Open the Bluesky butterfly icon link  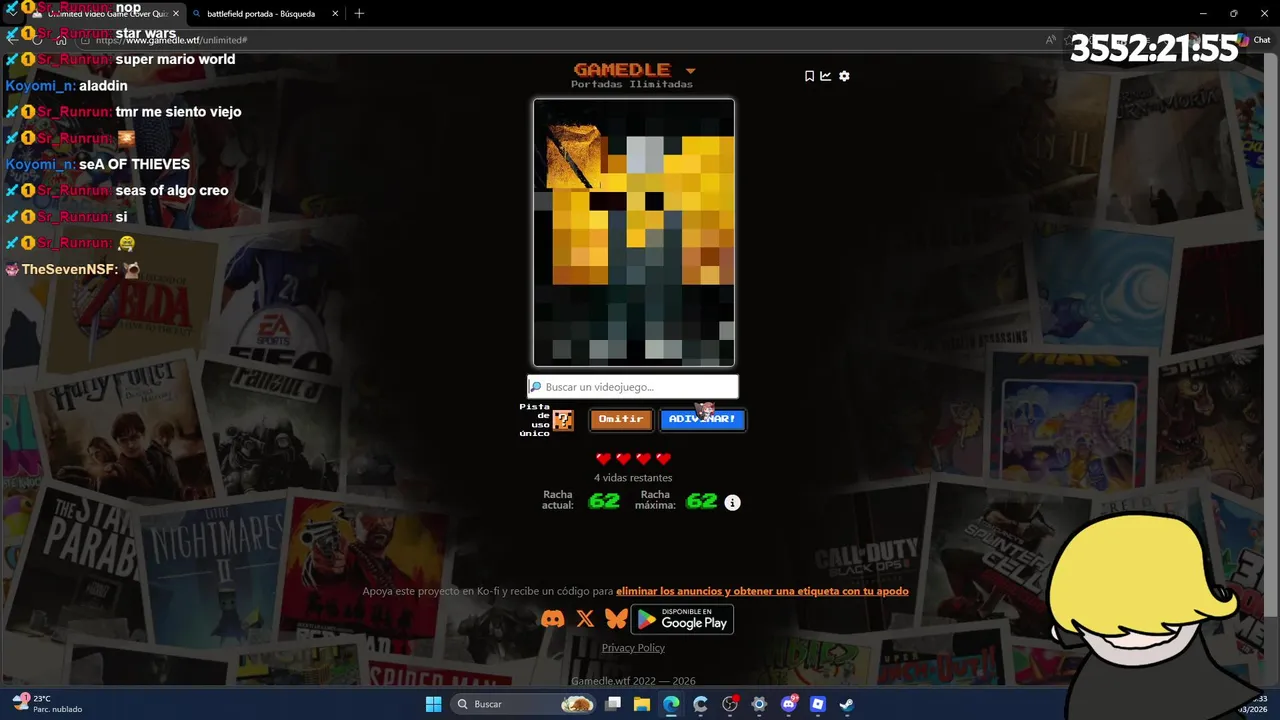(616, 619)
